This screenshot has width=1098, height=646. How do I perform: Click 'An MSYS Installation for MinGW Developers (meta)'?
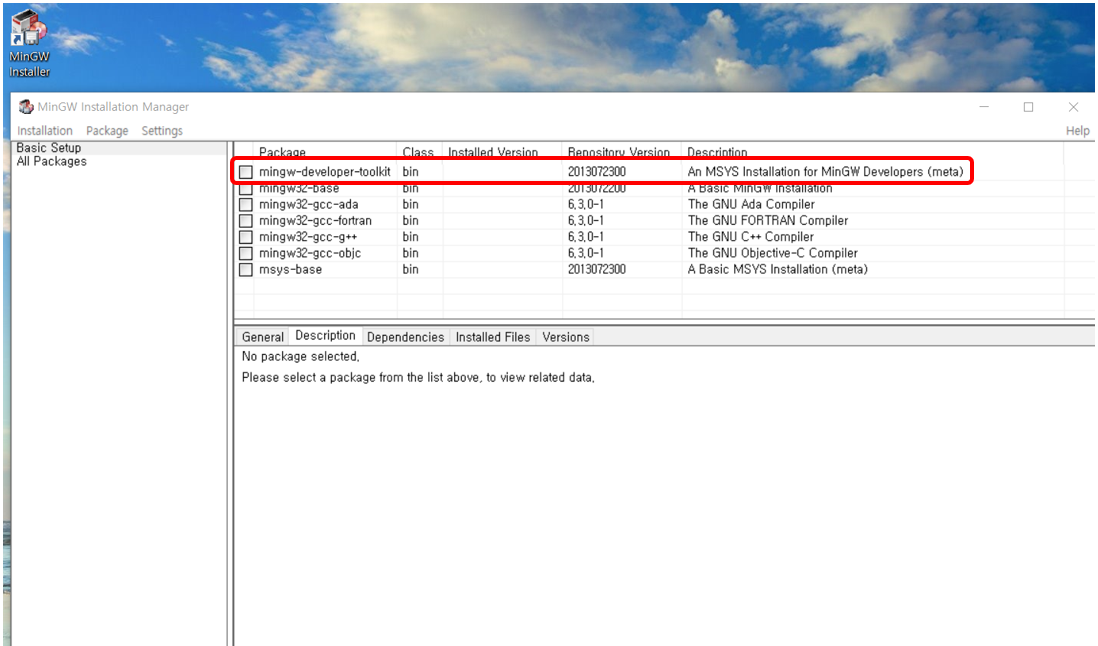(826, 171)
